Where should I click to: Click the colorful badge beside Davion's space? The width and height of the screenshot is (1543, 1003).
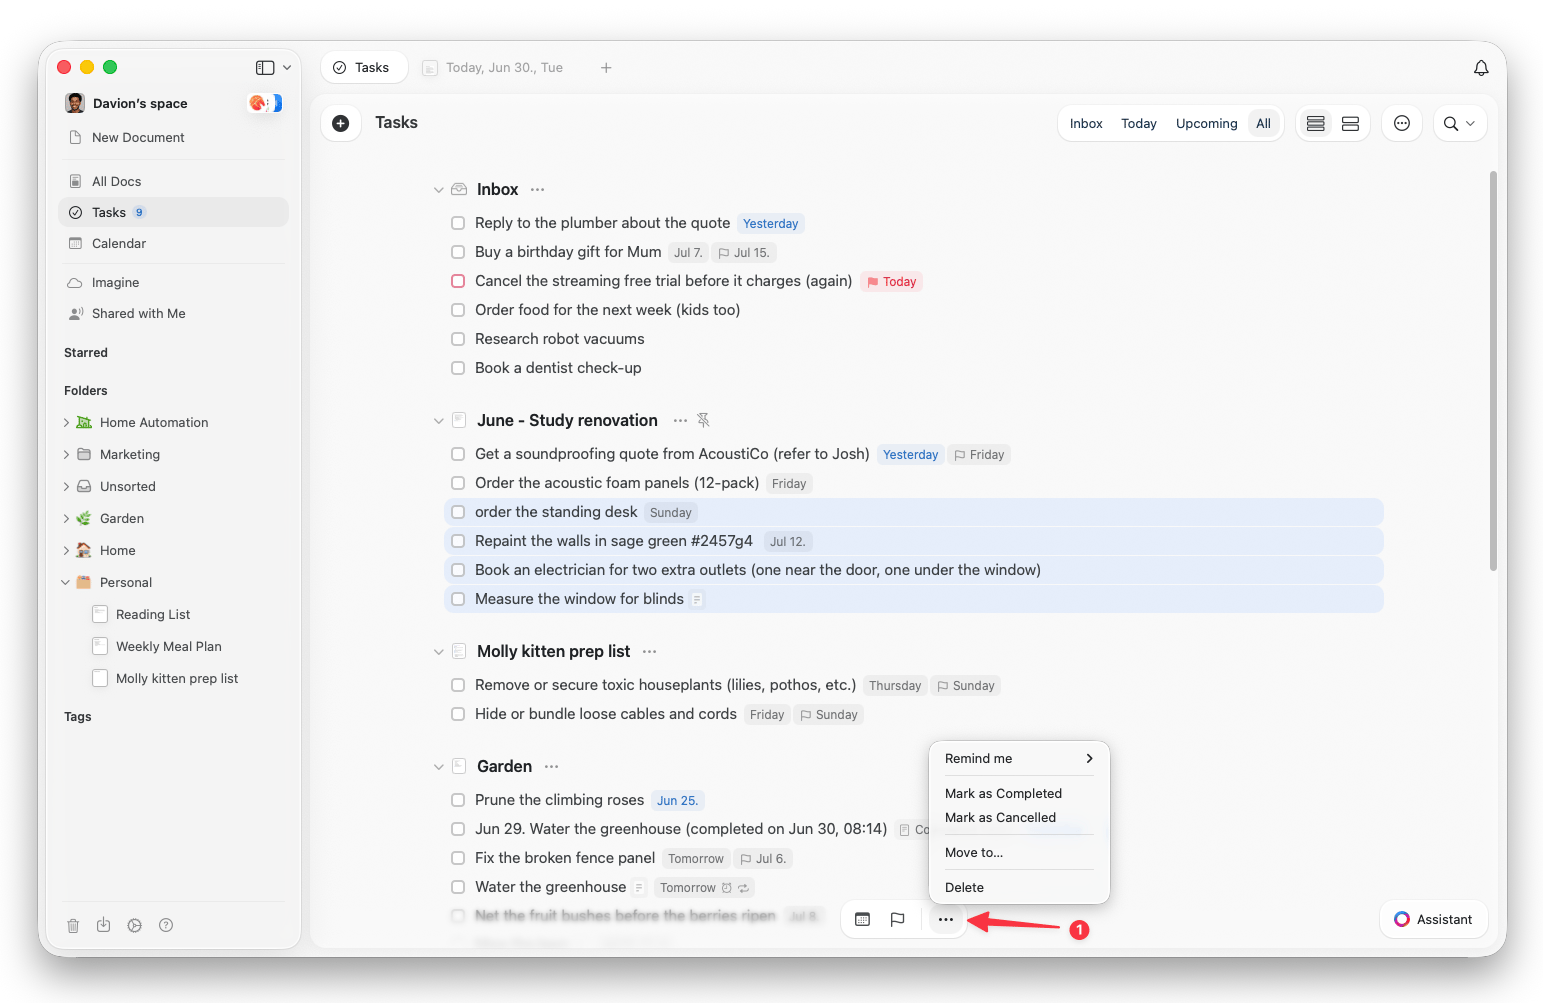265,103
